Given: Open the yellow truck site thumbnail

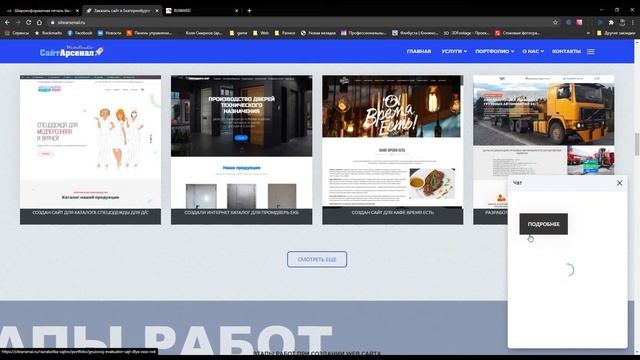Looking at the screenshot, I should (544, 126).
